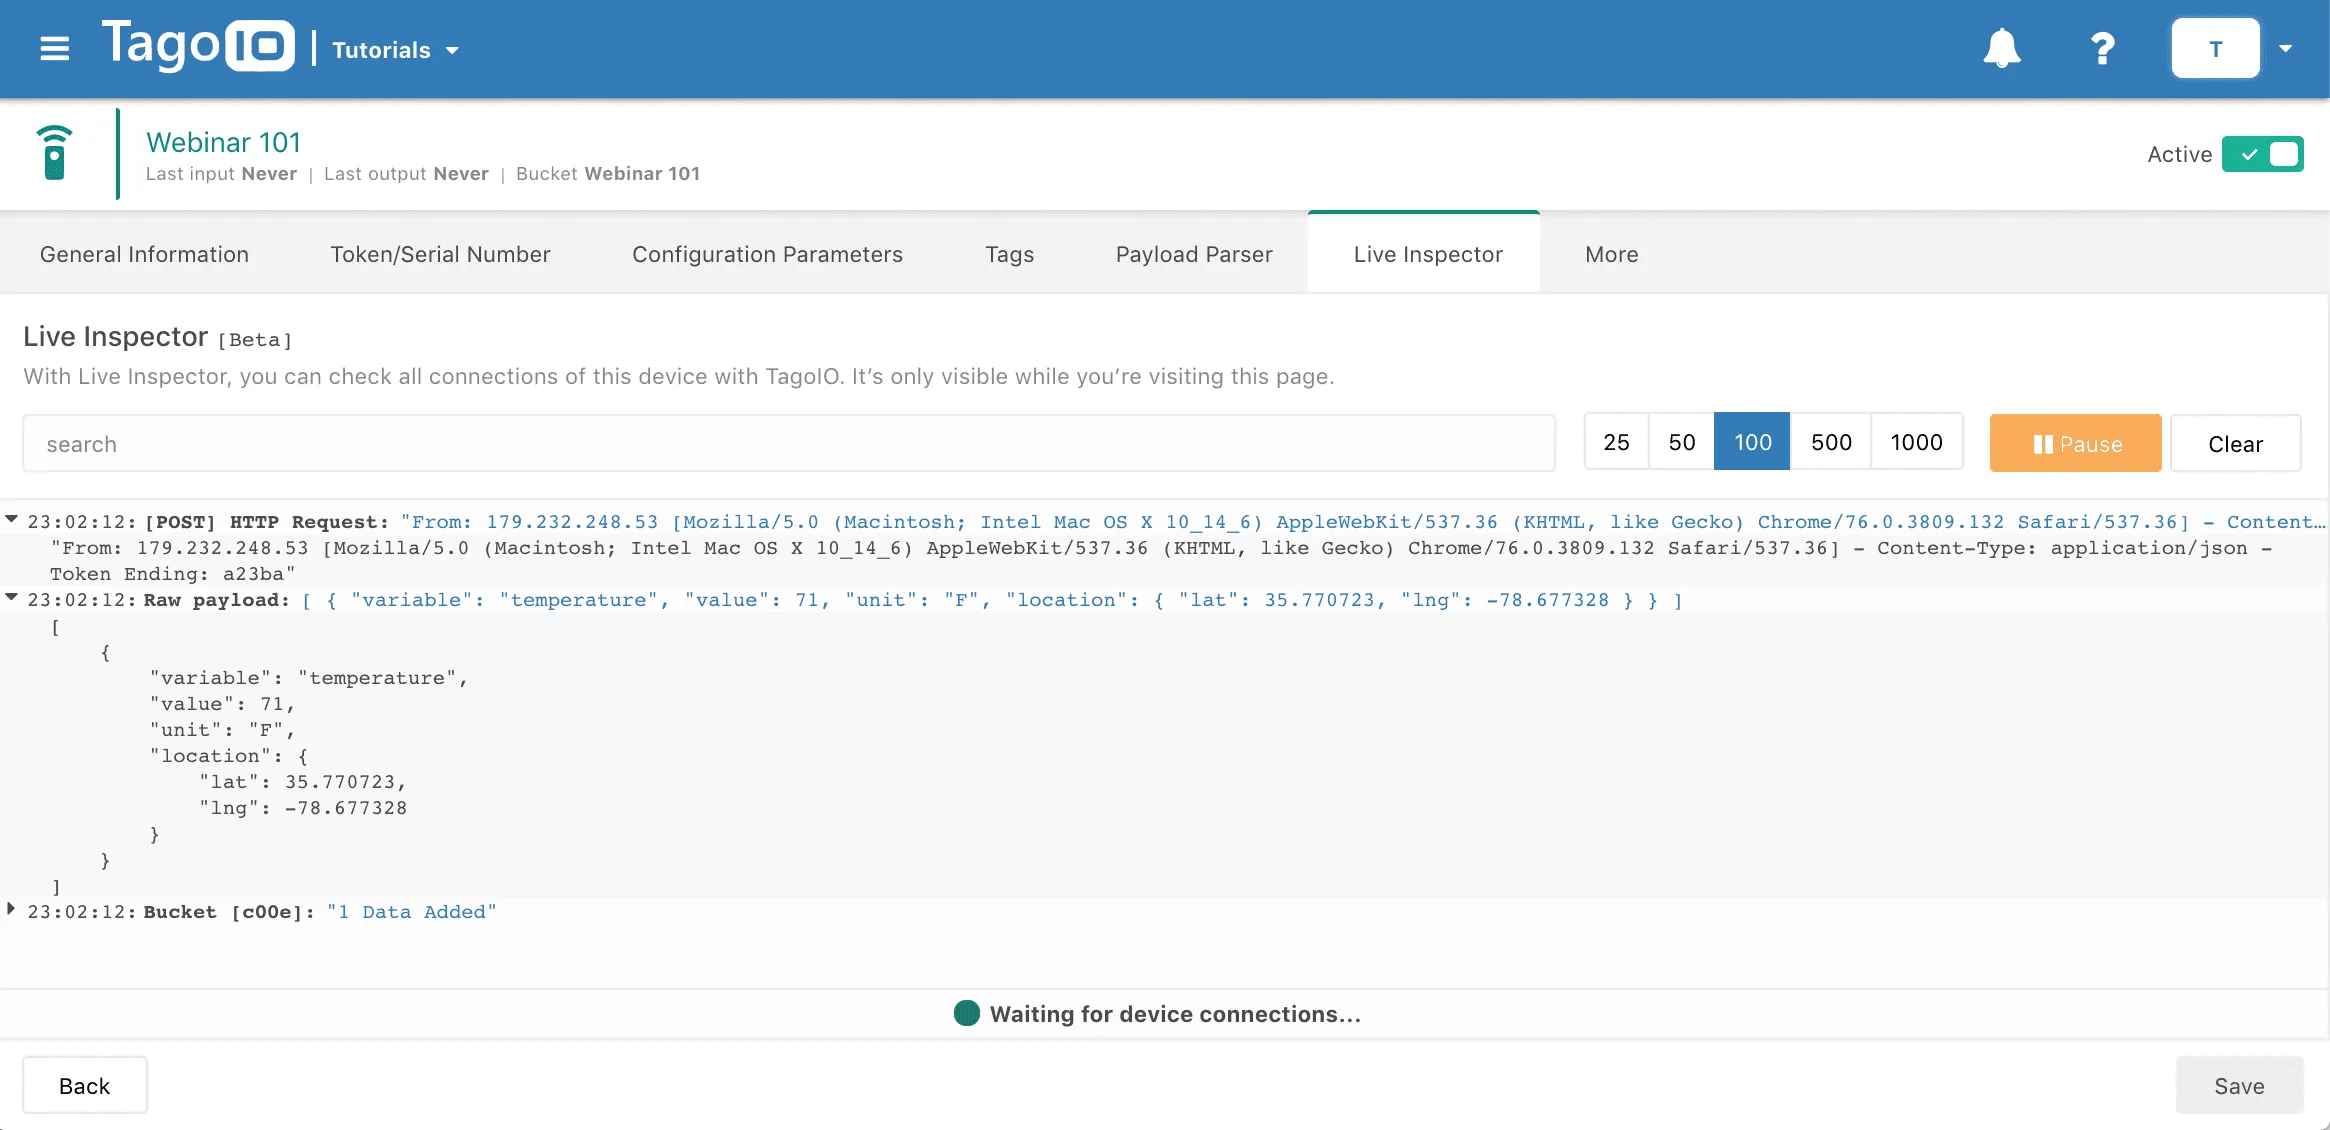Click the Back button
2330x1130 pixels.
tap(85, 1085)
